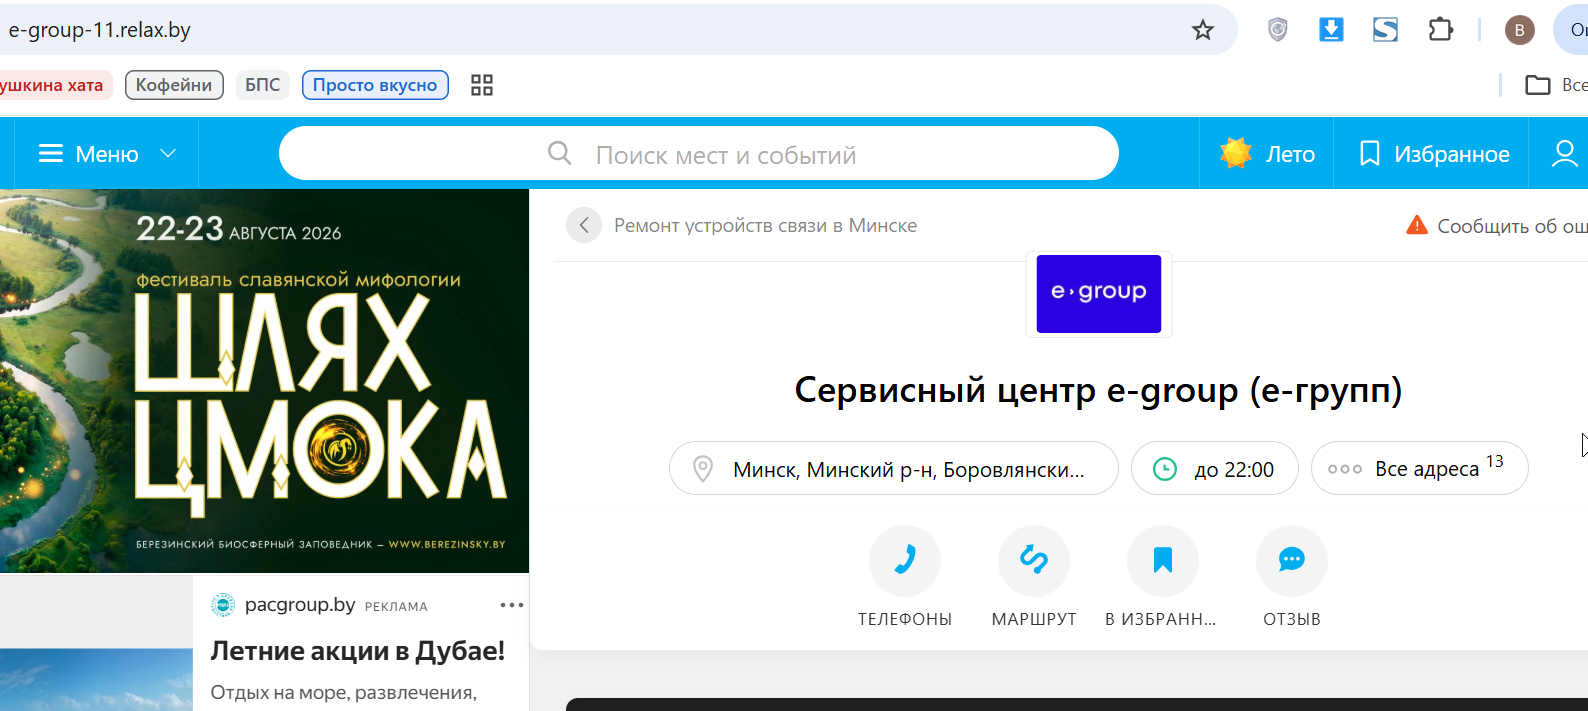
Task: Leave a review via ОТЗЫВ icon
Action: click(1292, 560)
